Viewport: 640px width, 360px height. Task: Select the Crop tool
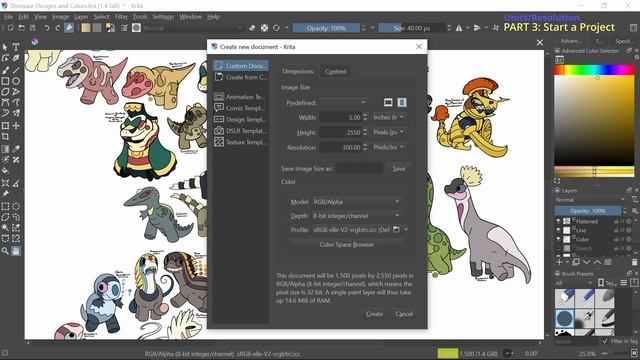5,137
